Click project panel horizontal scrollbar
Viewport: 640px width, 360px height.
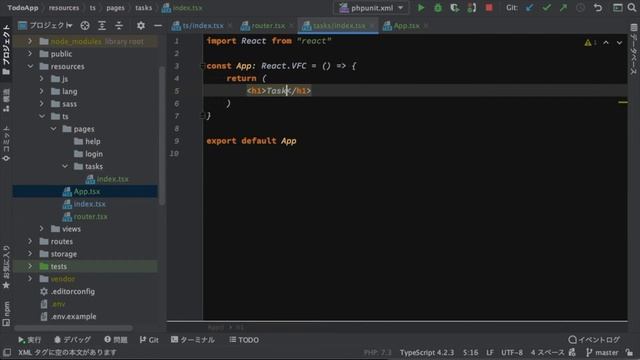coord(73,328)
